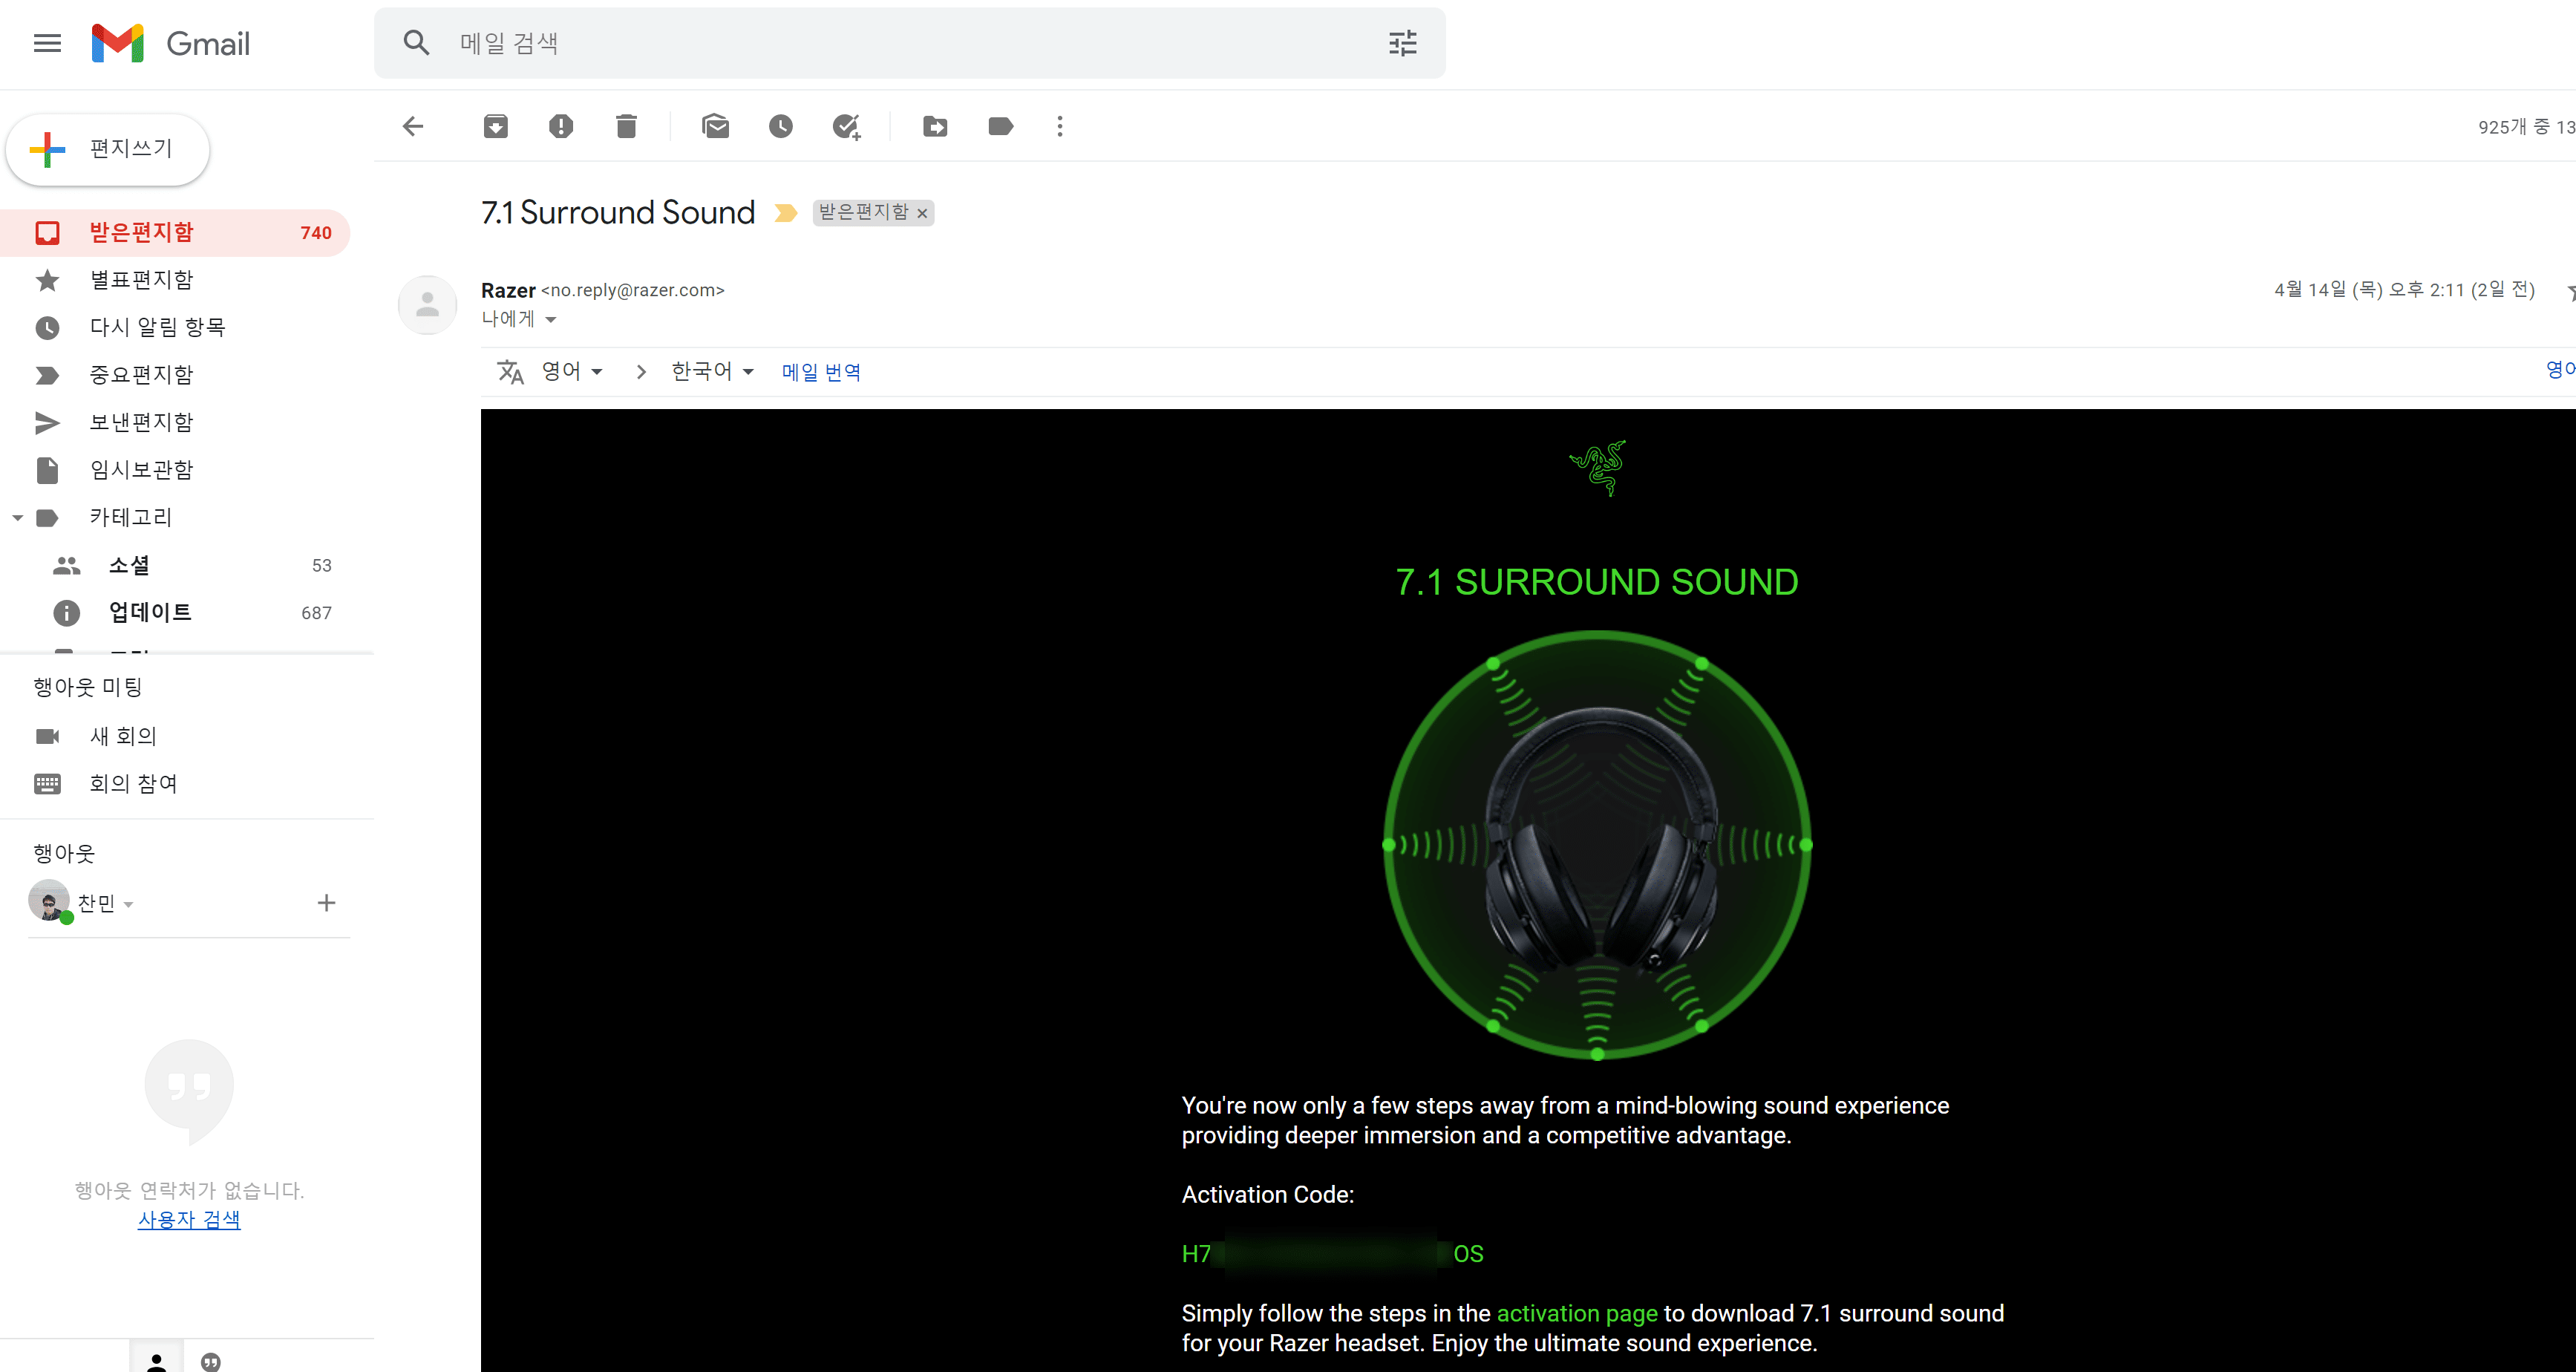Toggle the importance marker beside subject
Screen dimensions: 2576x1372
coord(786,213)
